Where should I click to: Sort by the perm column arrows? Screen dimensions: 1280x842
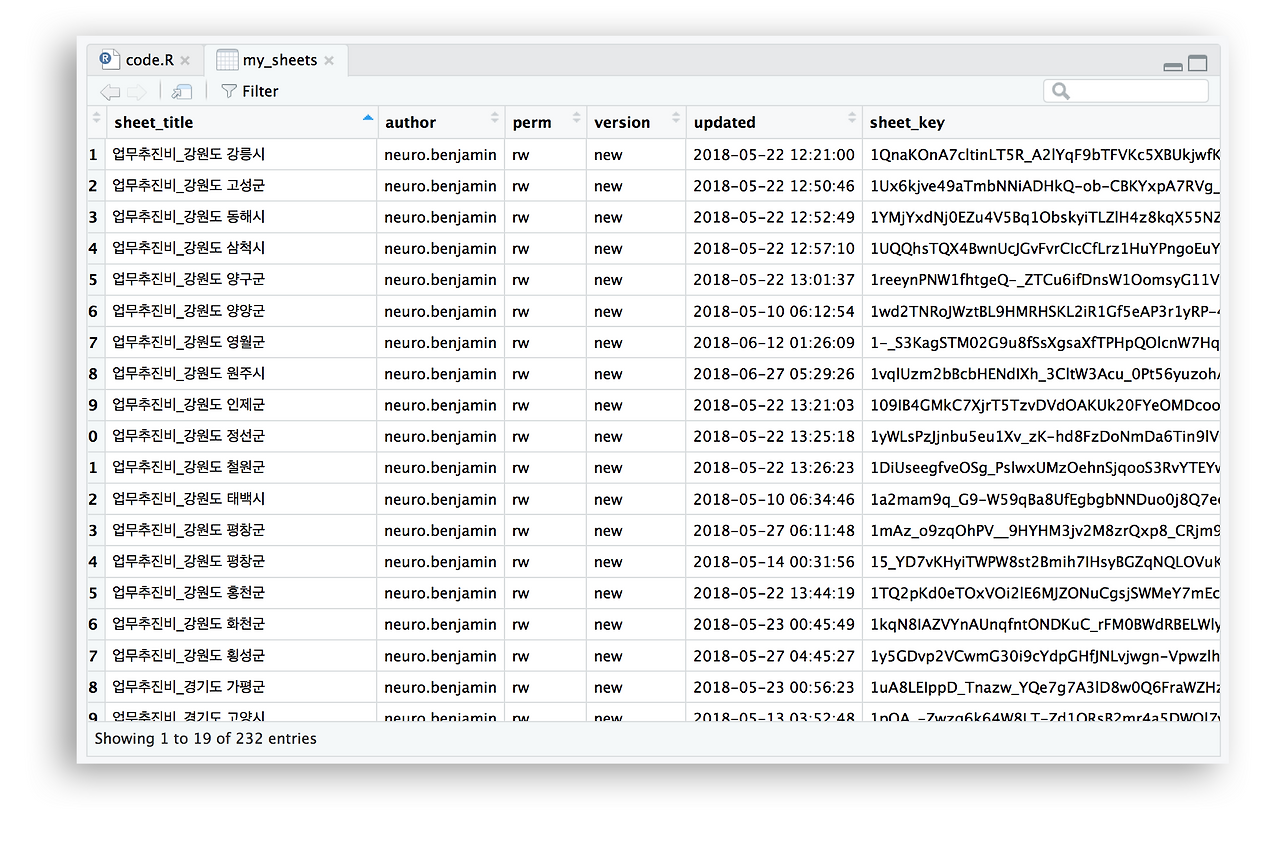[x=576, y=119]
